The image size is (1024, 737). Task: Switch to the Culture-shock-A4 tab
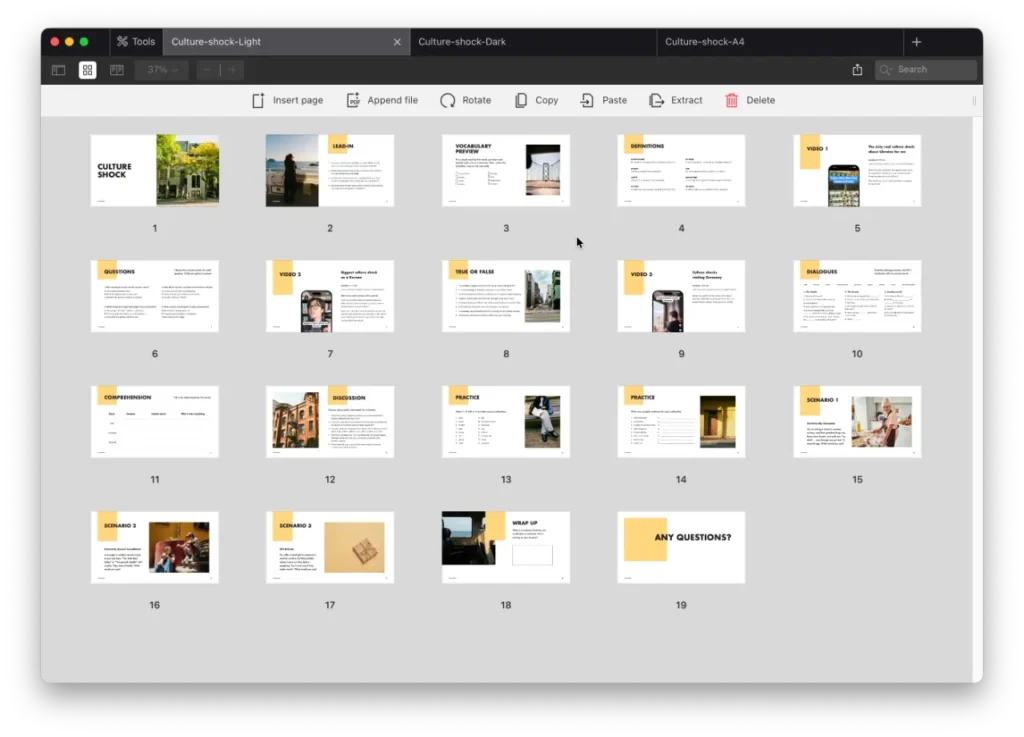pyautogui.click(x=704, y=42)
